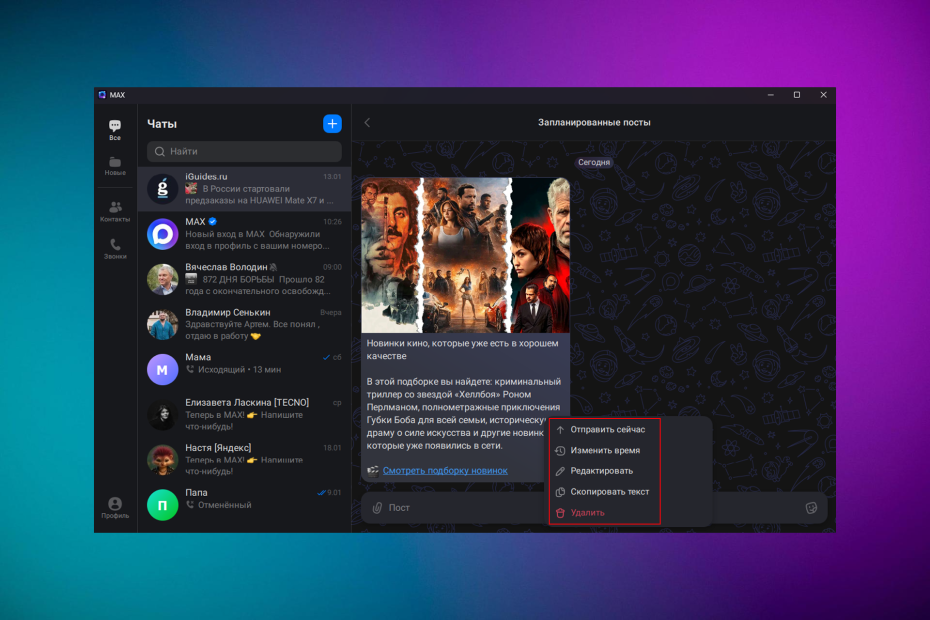930x620 pixels.
Task: Click the search magnifier icon
Action: click(160, 151)
